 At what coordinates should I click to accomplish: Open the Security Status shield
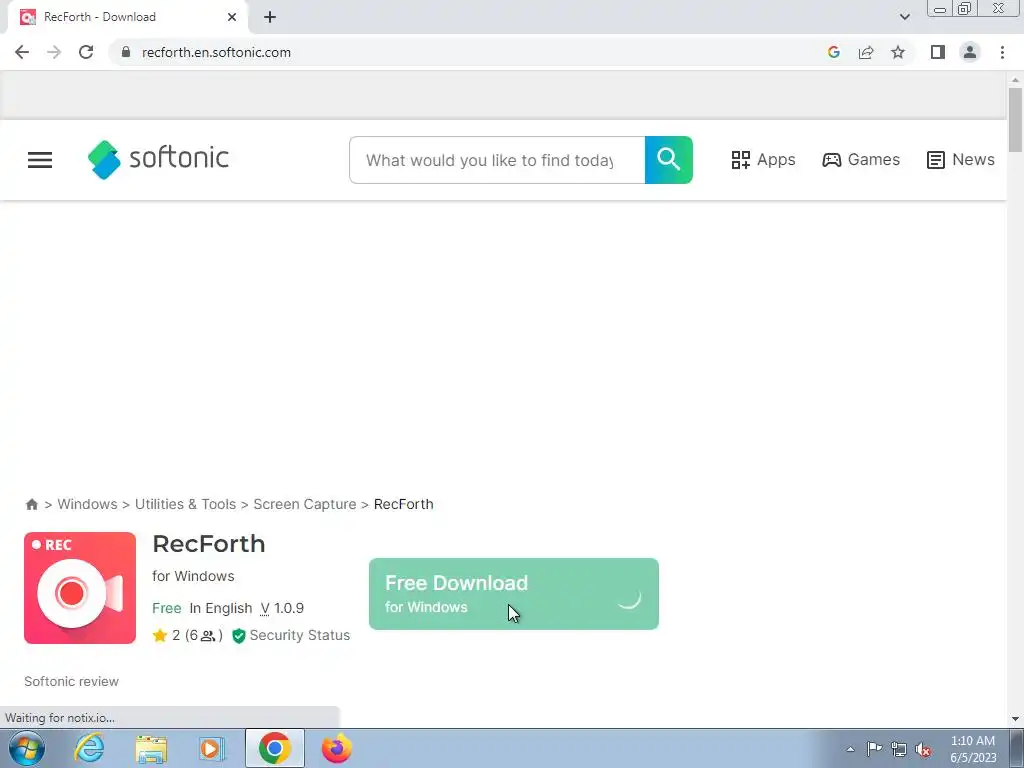tap(291, 635)
